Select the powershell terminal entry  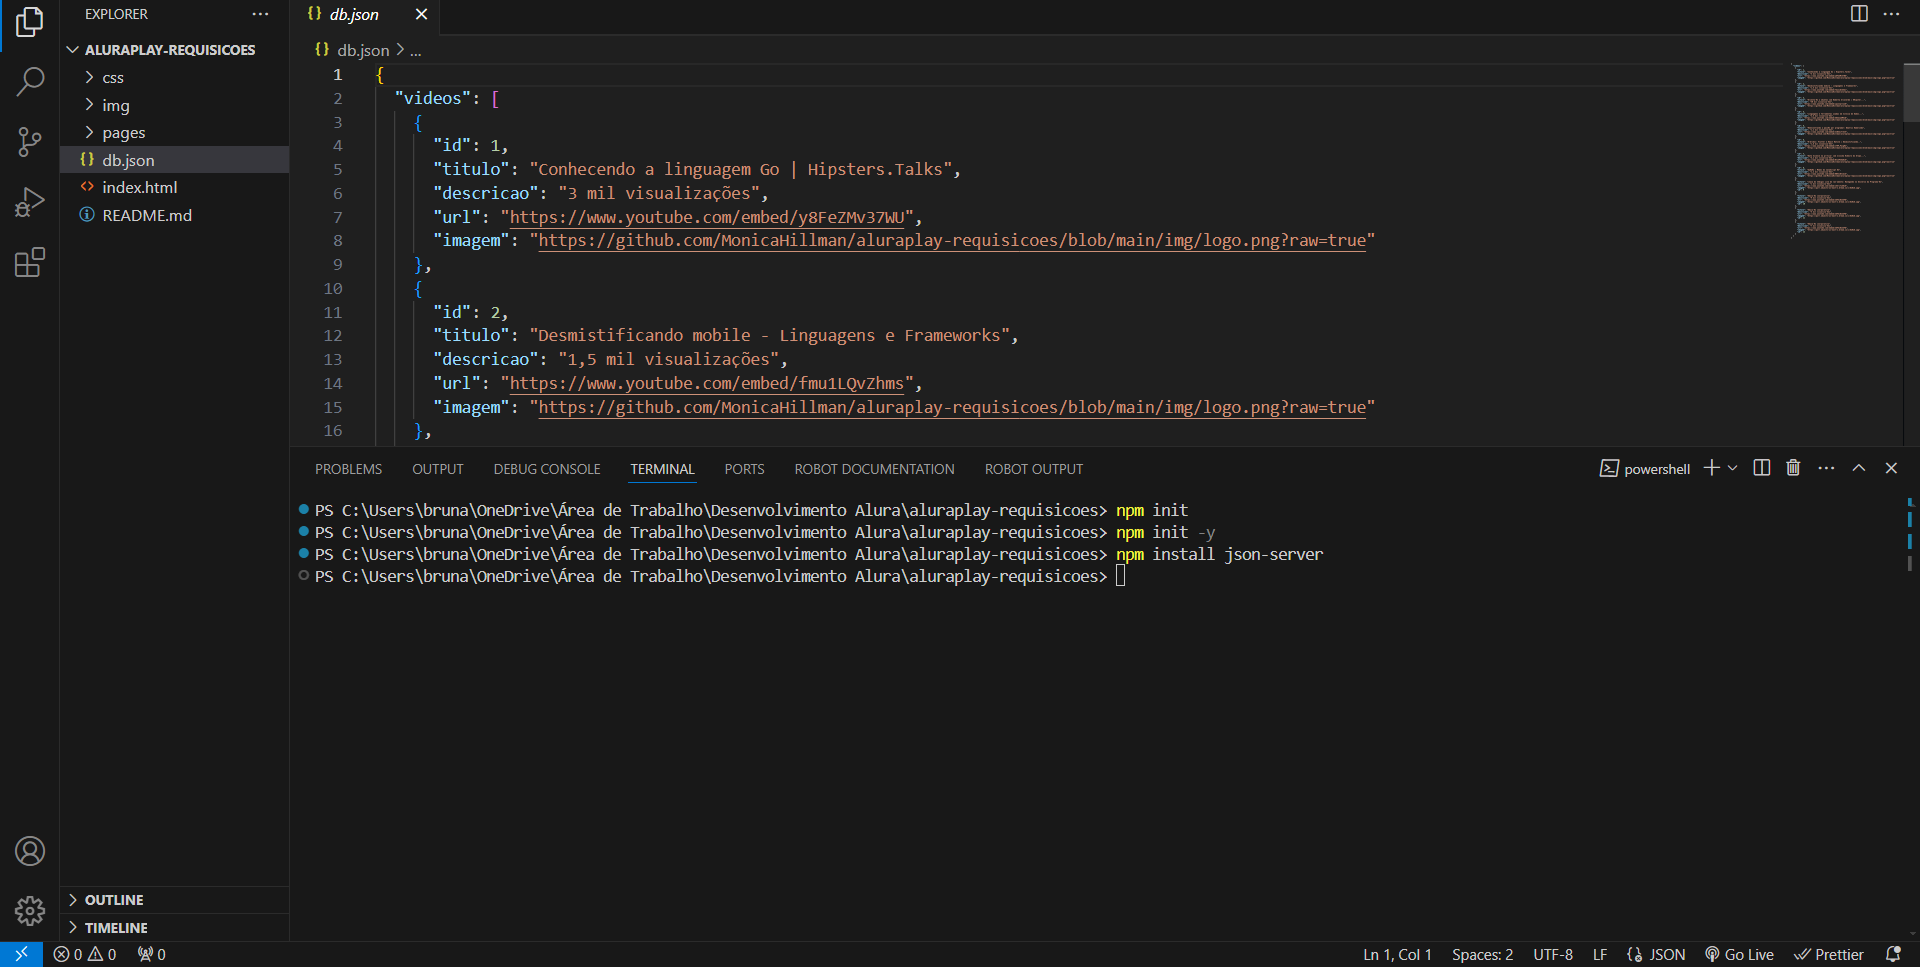pos(1645,469)
